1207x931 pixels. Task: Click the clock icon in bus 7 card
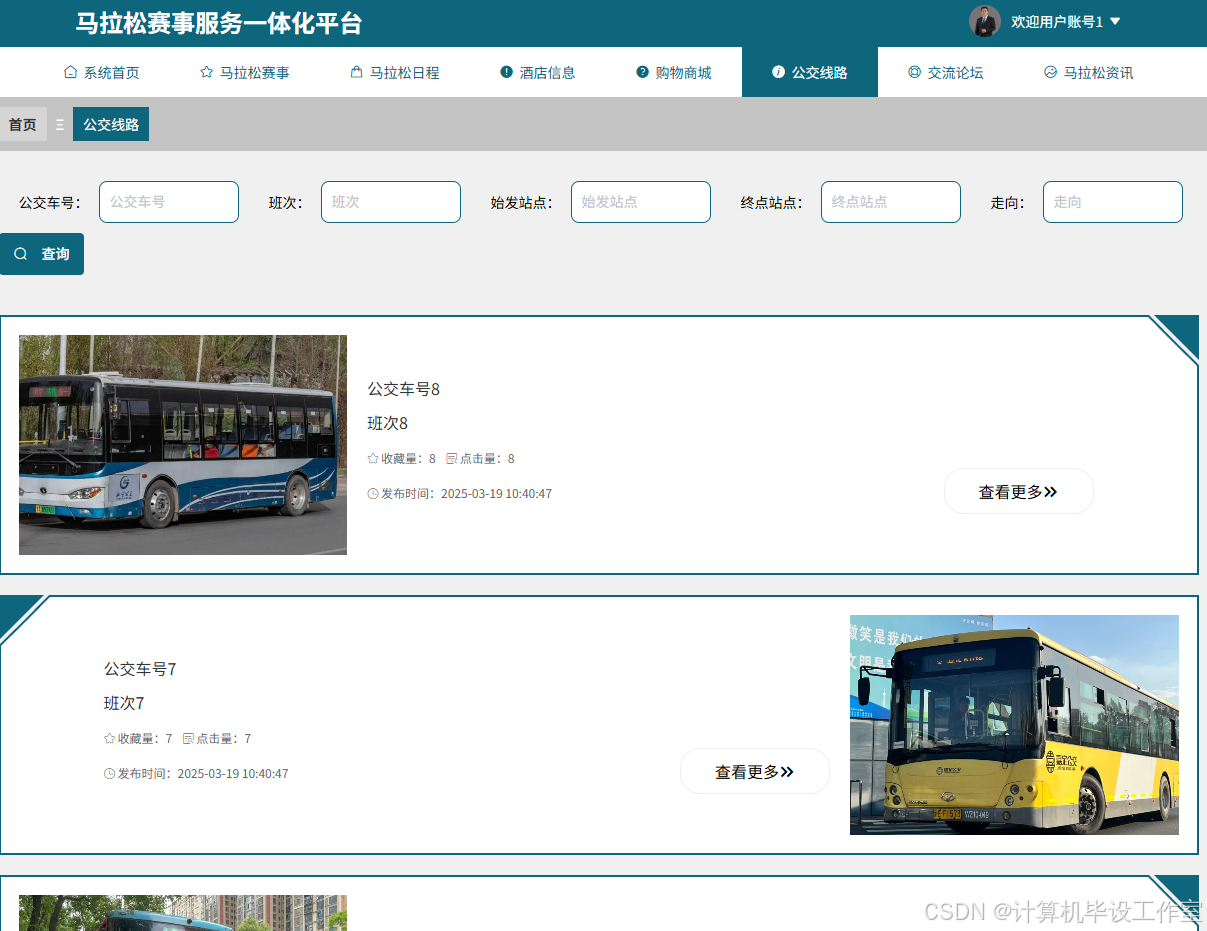tap(110, 774)
